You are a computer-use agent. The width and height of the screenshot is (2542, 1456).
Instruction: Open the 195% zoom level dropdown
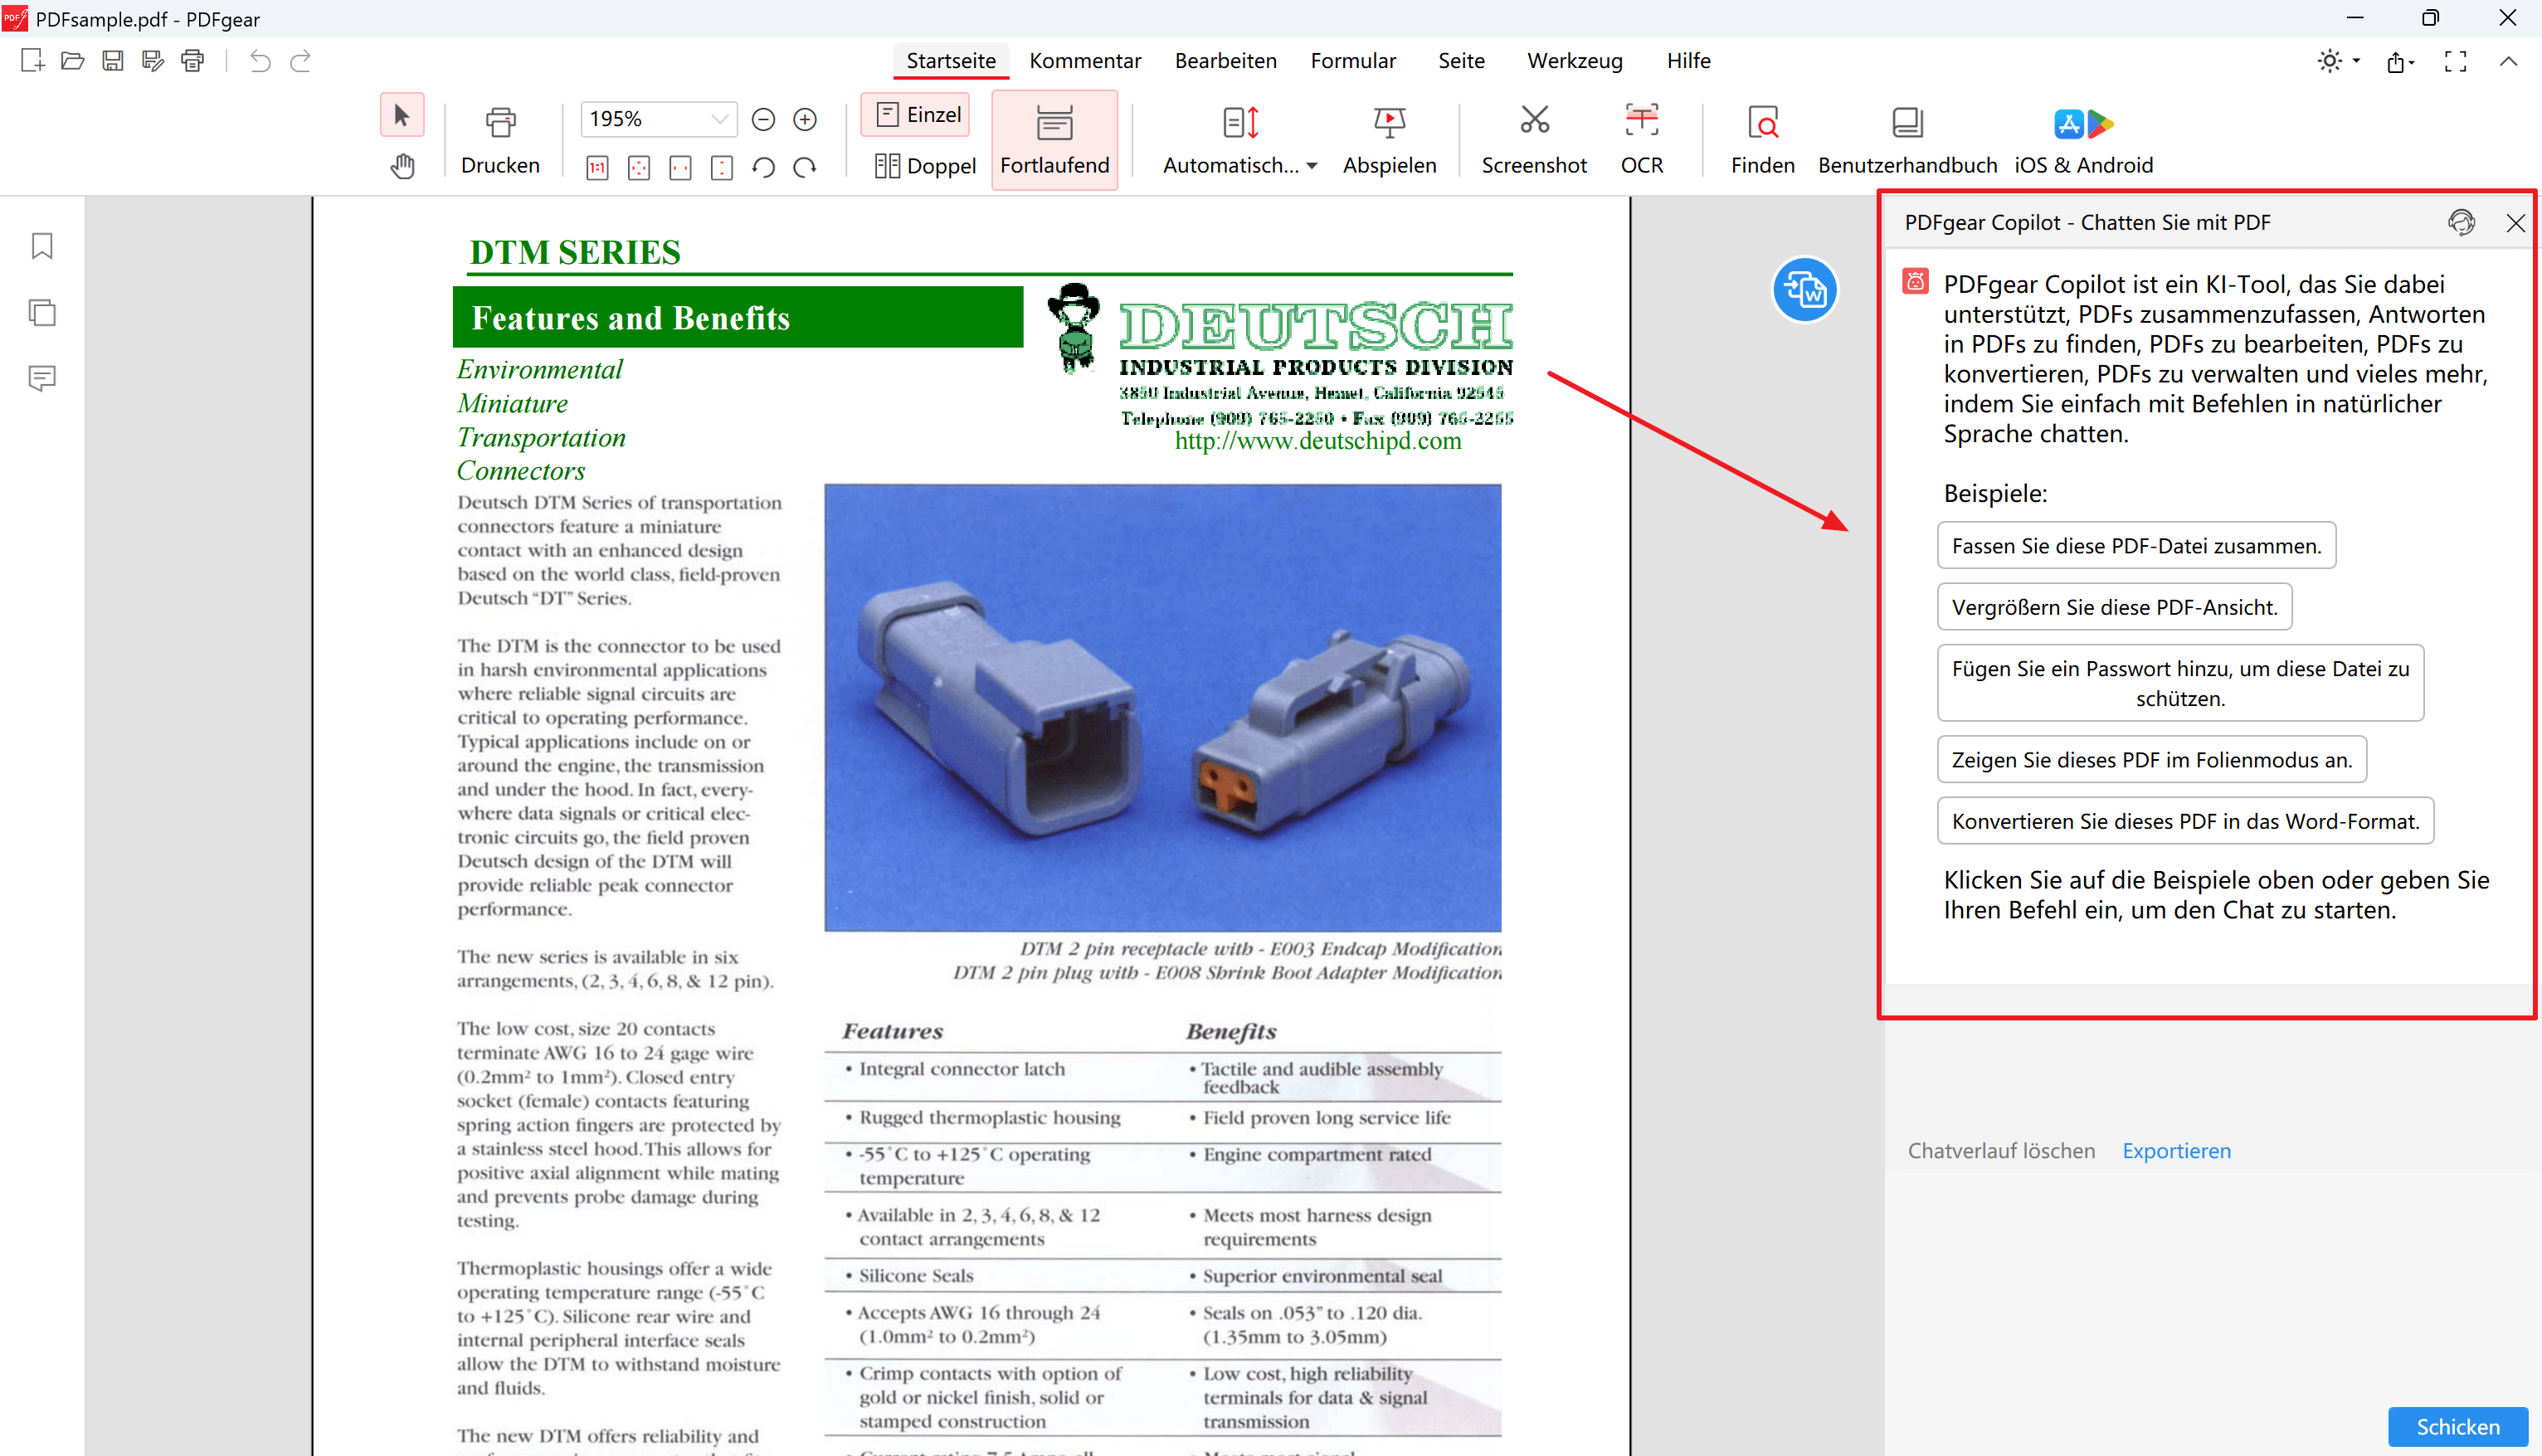[x=719, y=119]
